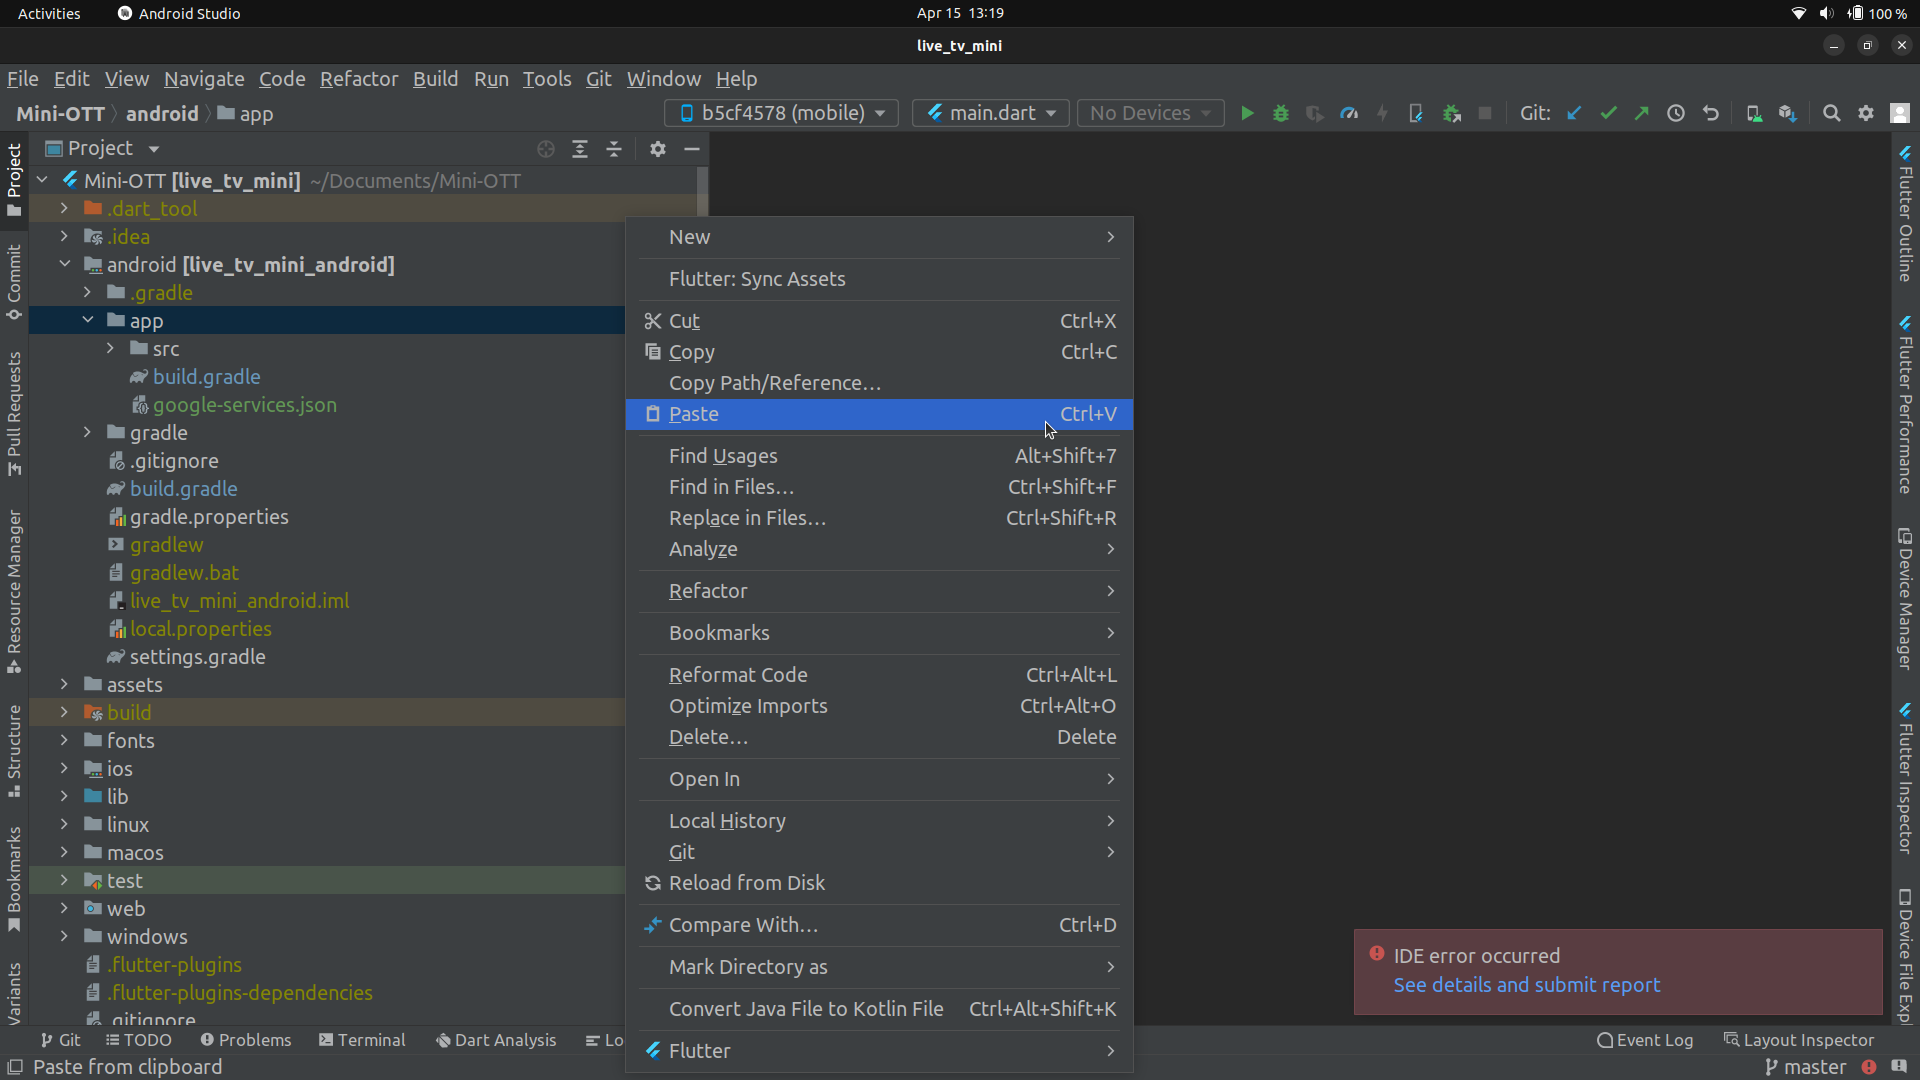The image size is (1920, 1080).
Task: Collapse the app folder
Action: [x=87, y=320]
